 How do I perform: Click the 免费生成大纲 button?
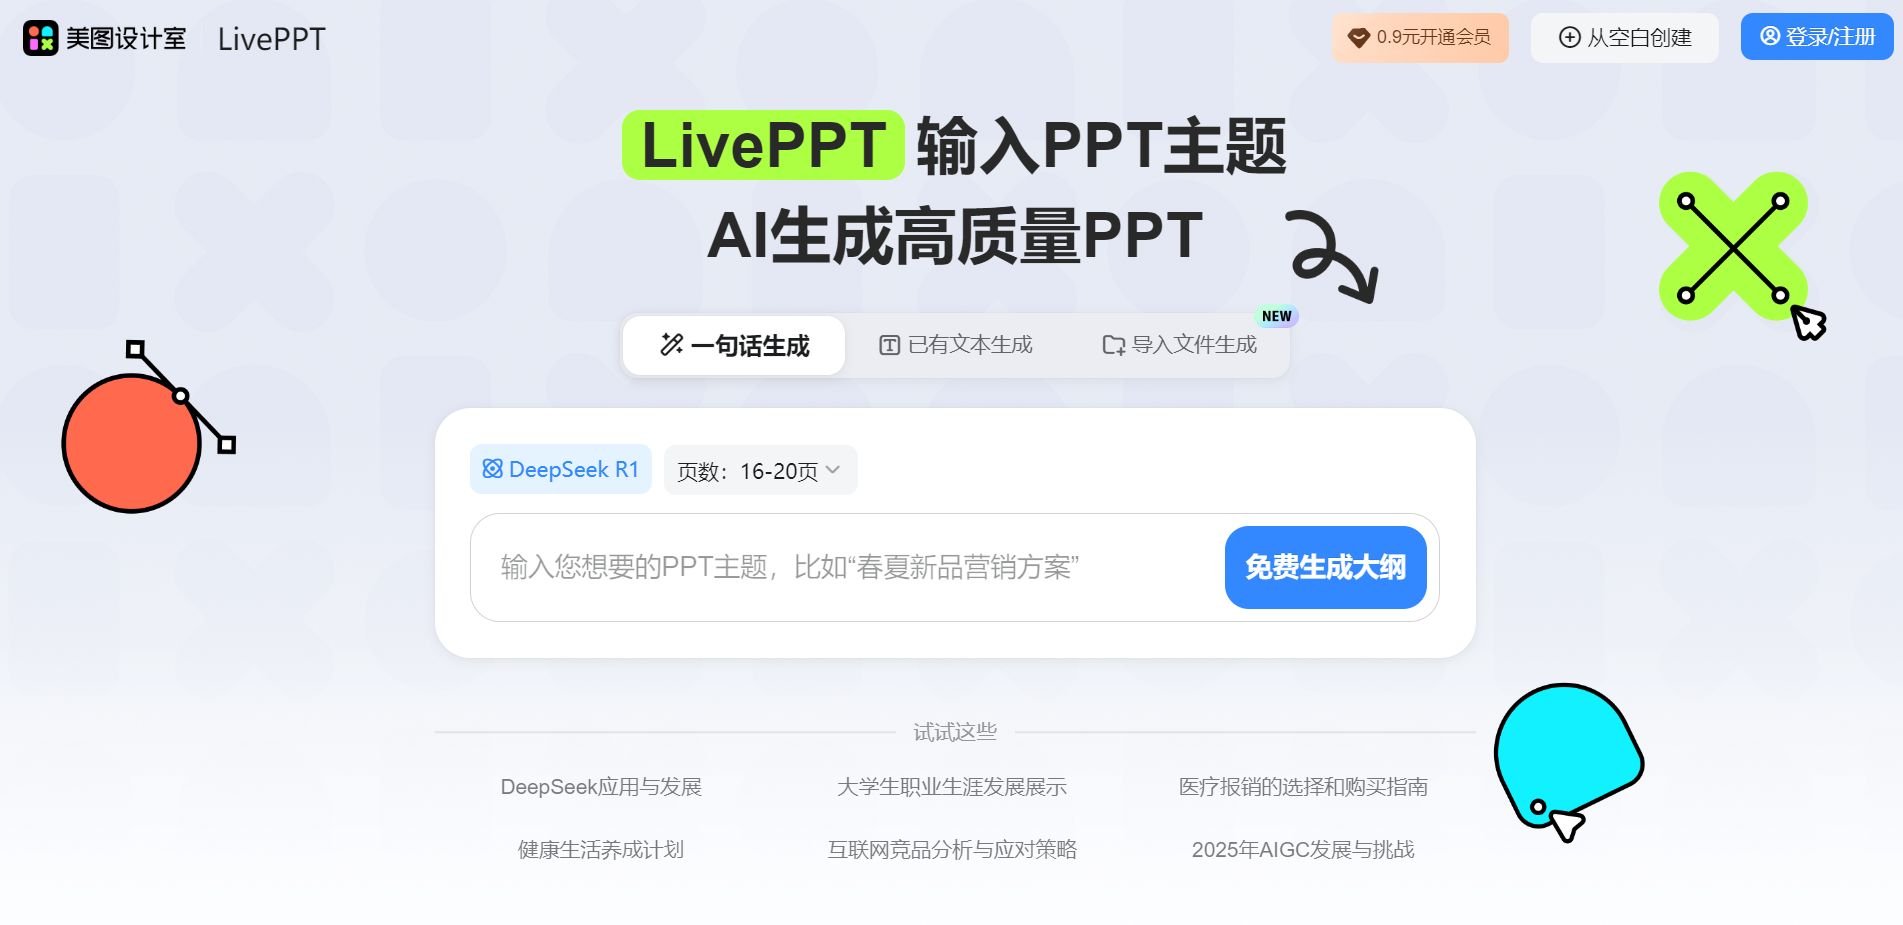tap(1325, 568)
